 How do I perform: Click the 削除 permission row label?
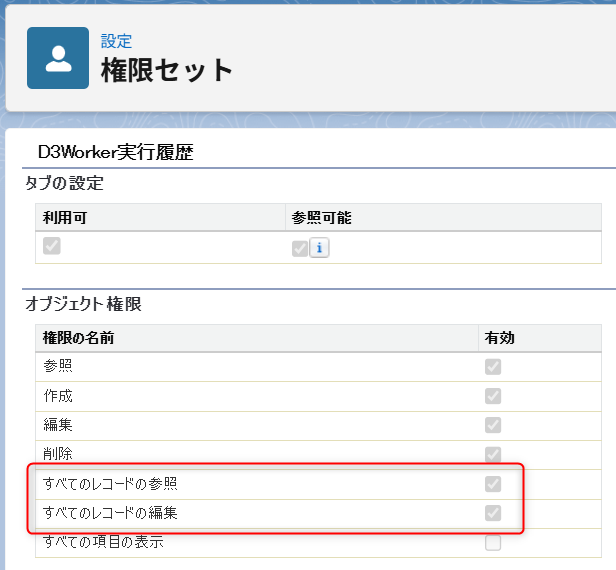click(x=58, y=454)
